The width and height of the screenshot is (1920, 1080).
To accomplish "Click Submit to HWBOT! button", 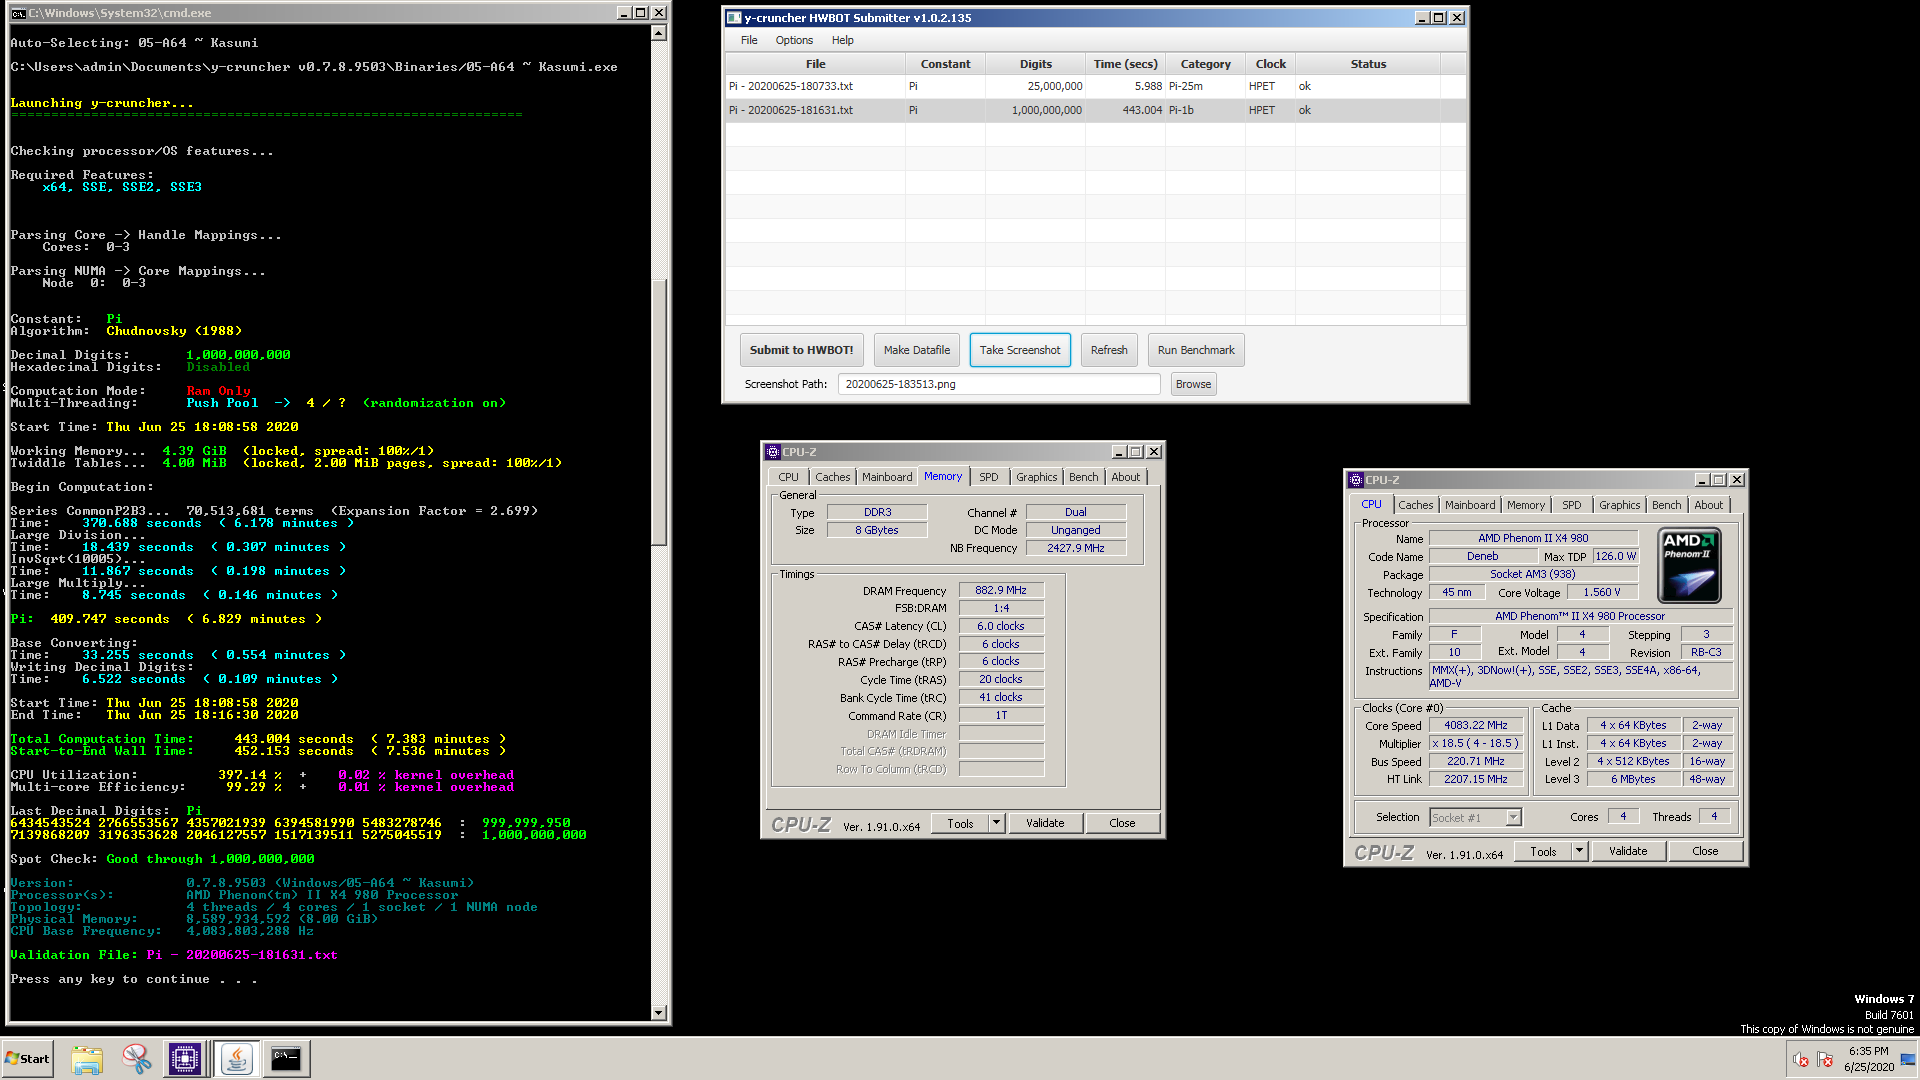I will [801, 350].
